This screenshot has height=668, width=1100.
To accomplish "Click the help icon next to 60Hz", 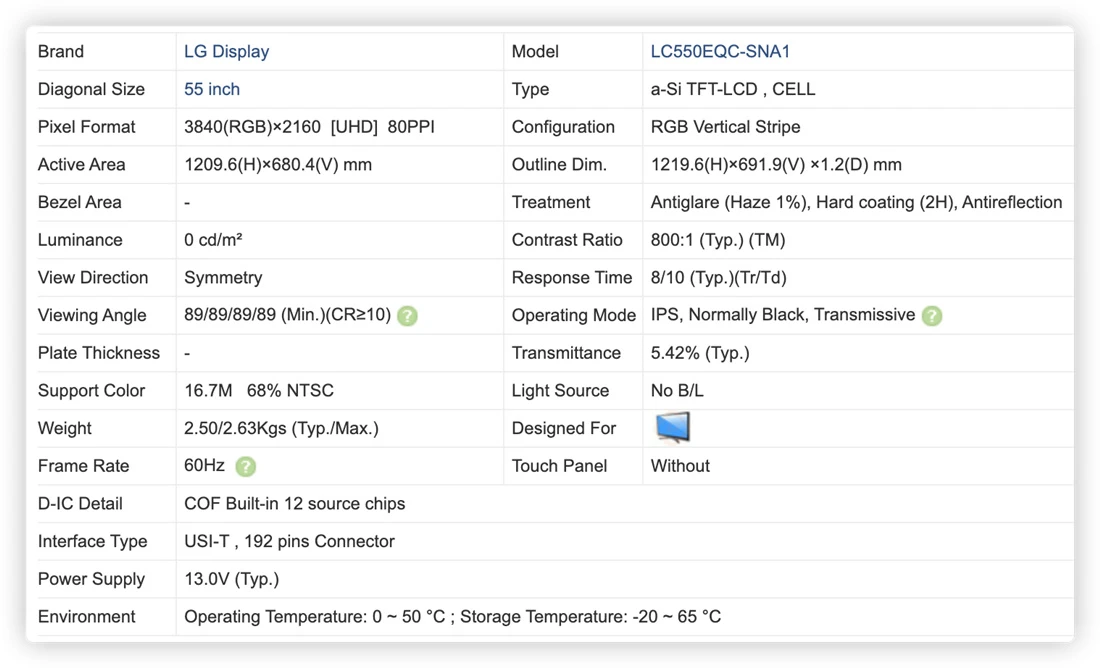I will pos(246,467).
